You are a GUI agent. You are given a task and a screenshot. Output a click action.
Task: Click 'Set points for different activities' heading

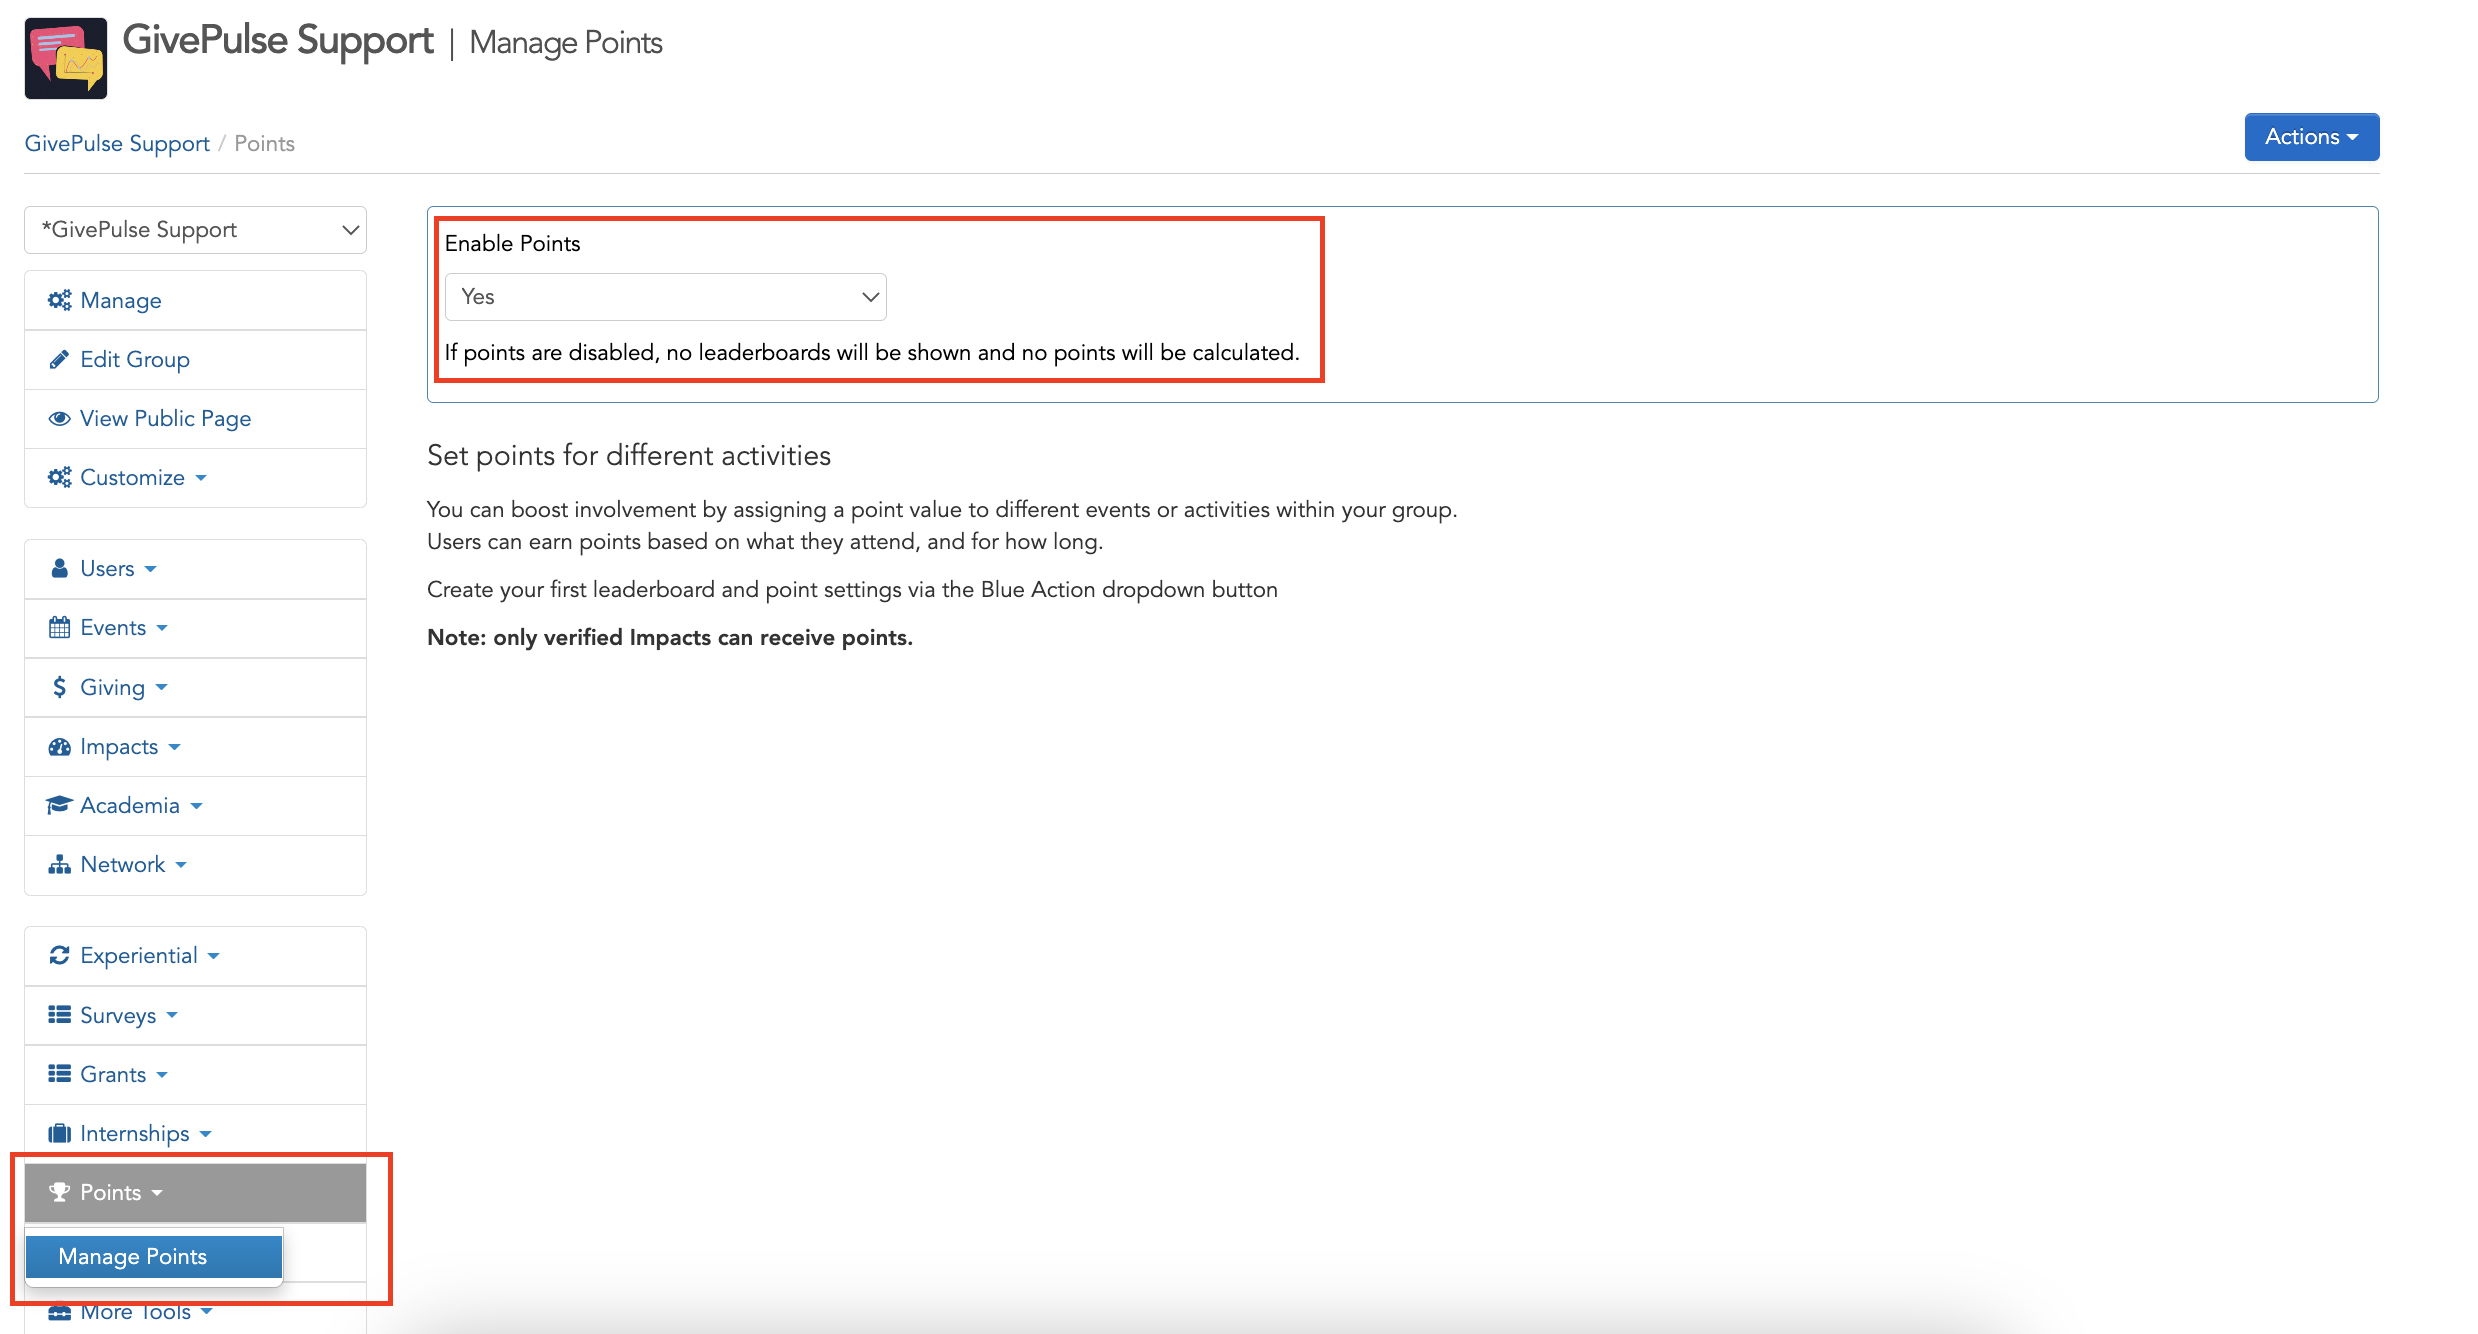tap(629, 455)
